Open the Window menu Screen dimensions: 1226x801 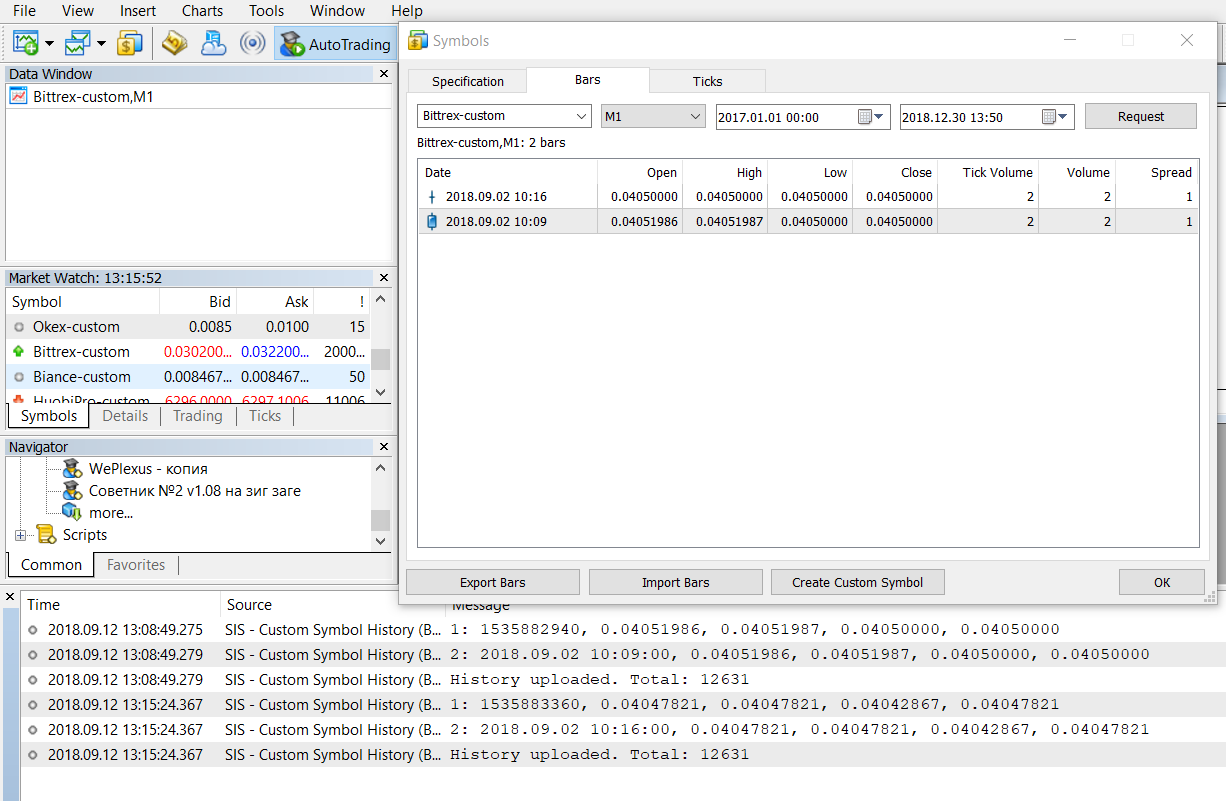[338, 11]
